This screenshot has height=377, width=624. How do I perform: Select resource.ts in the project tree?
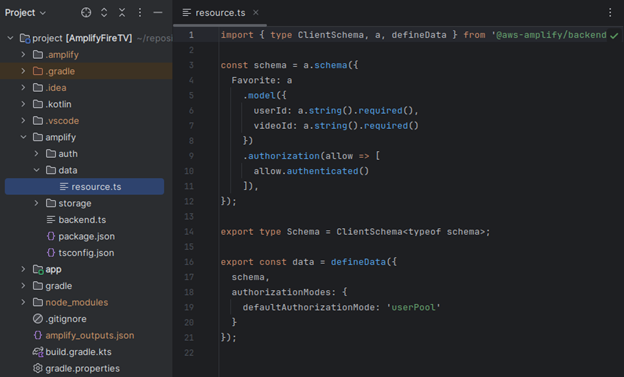(x=84, y=186)
